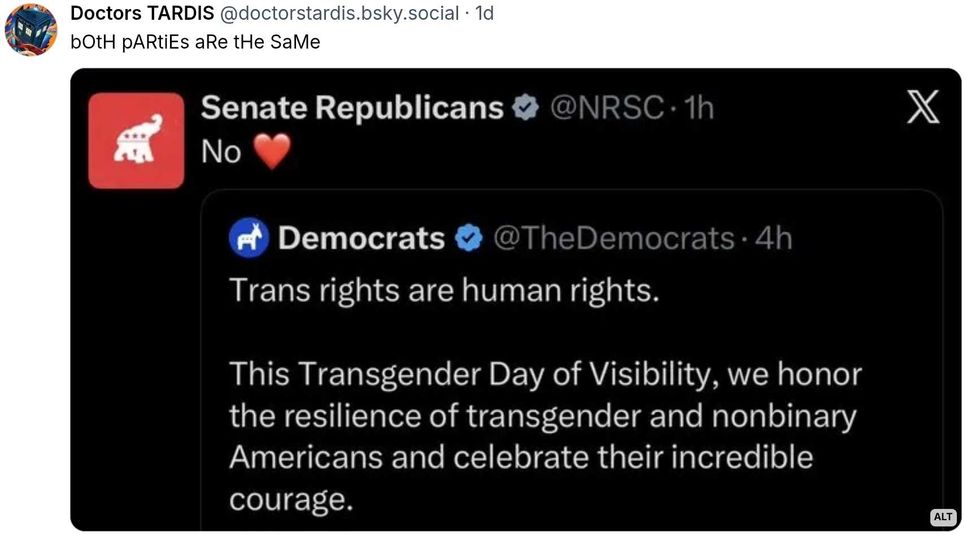Click the Democrats blue verified checkmark
Viewport: 980px width, 540px height.
(468, 239)
